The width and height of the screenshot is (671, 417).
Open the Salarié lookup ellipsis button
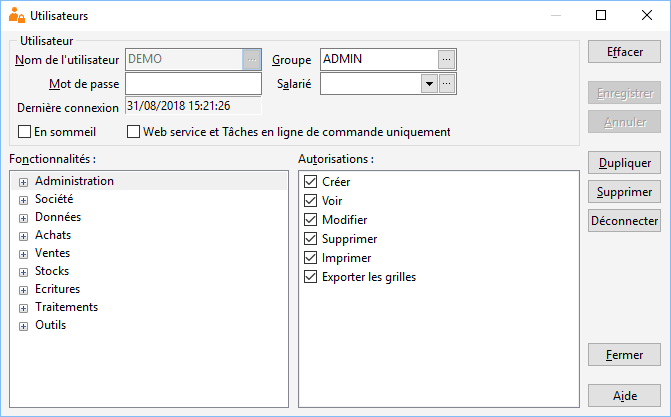[x=446, y=83]
